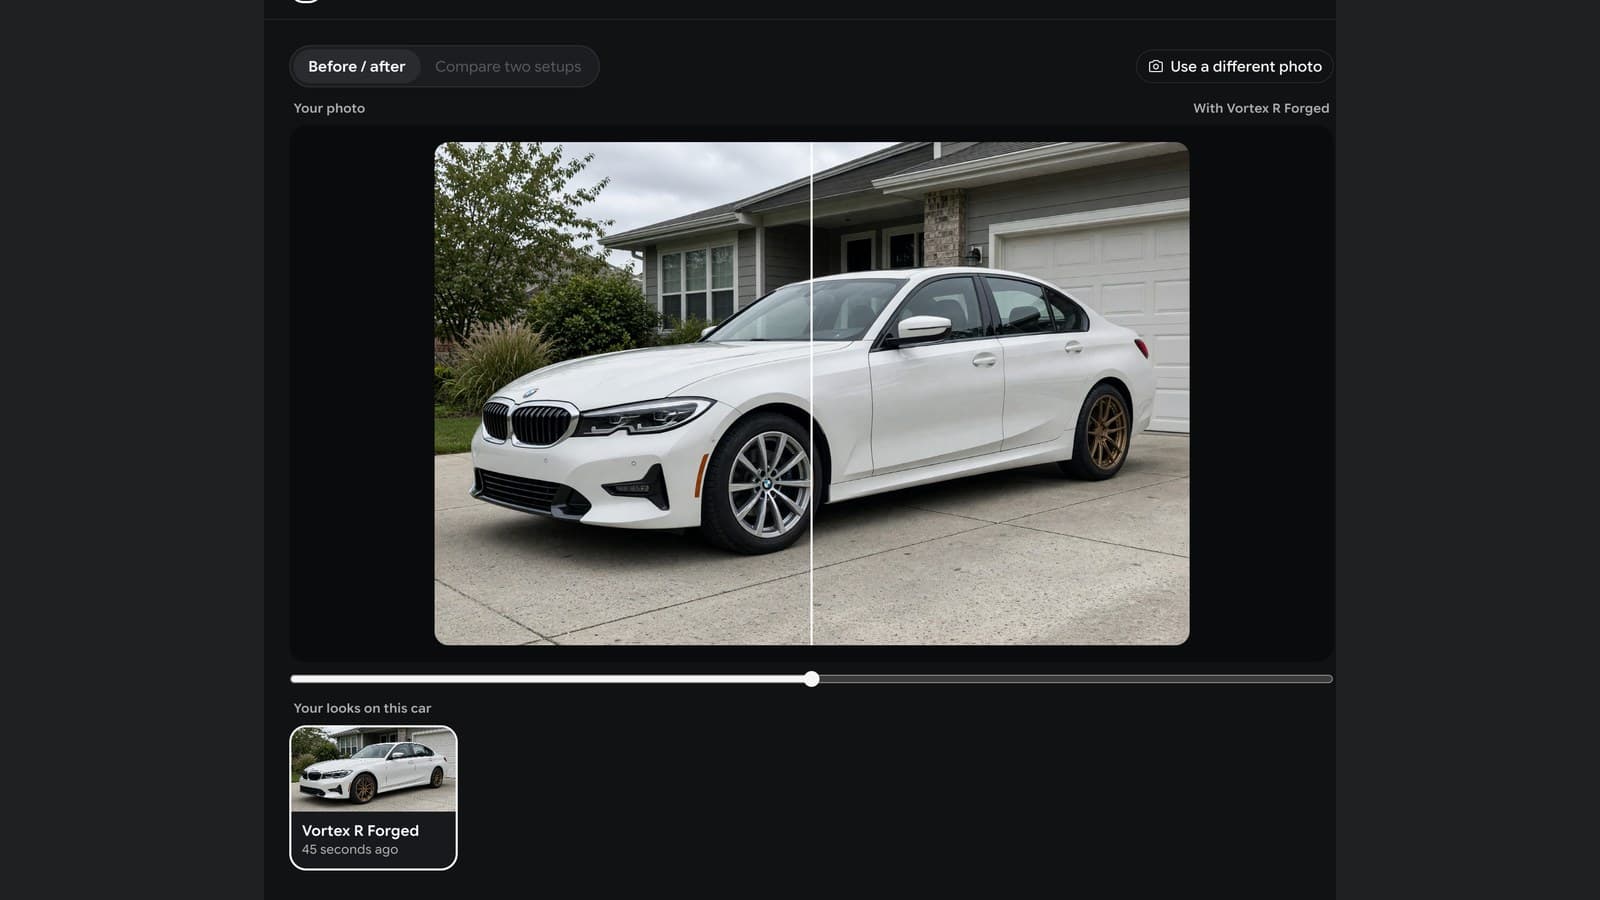Viewport: 1600px width, 900px height.
Task: Open Vortex R Forged look thumbnail
Action: pyautogui.click(x=373, y=798)
